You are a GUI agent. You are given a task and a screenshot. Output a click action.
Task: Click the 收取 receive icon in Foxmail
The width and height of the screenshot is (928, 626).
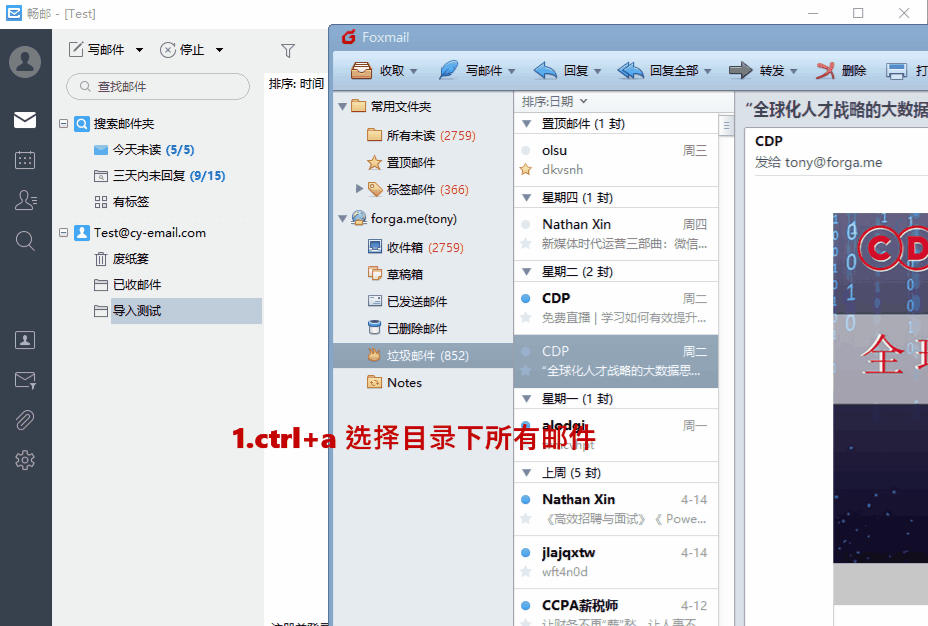click(x=362, y=70)
